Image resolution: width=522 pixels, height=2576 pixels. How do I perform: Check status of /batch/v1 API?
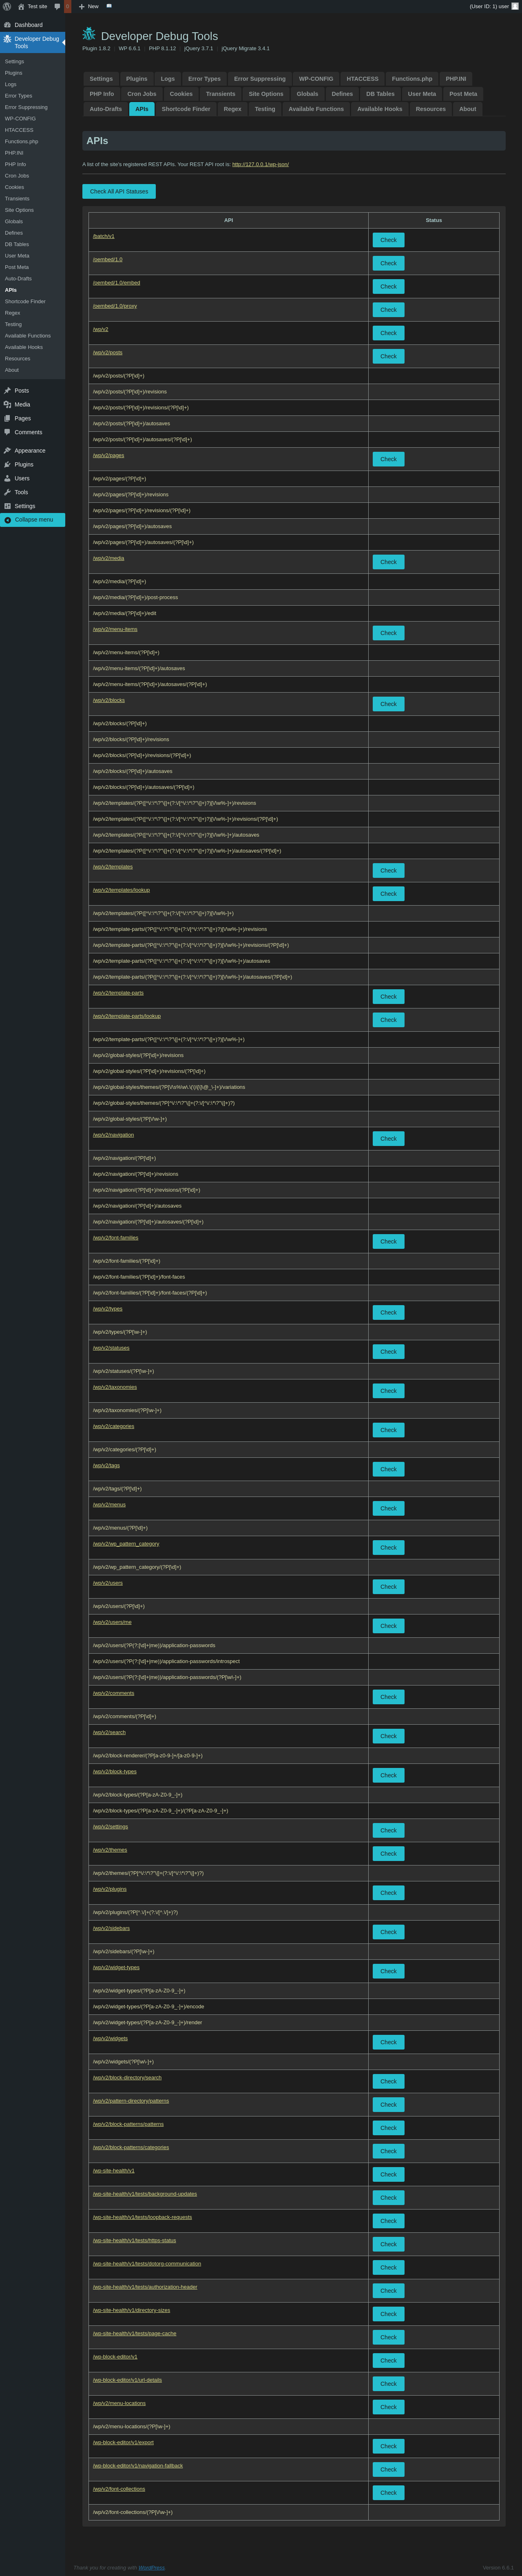(388, 240)
